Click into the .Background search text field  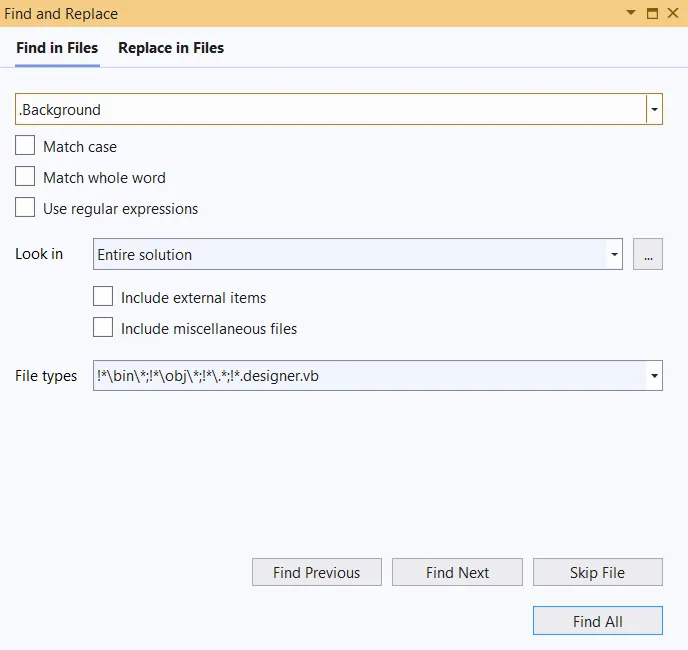[x=330, y=110]
